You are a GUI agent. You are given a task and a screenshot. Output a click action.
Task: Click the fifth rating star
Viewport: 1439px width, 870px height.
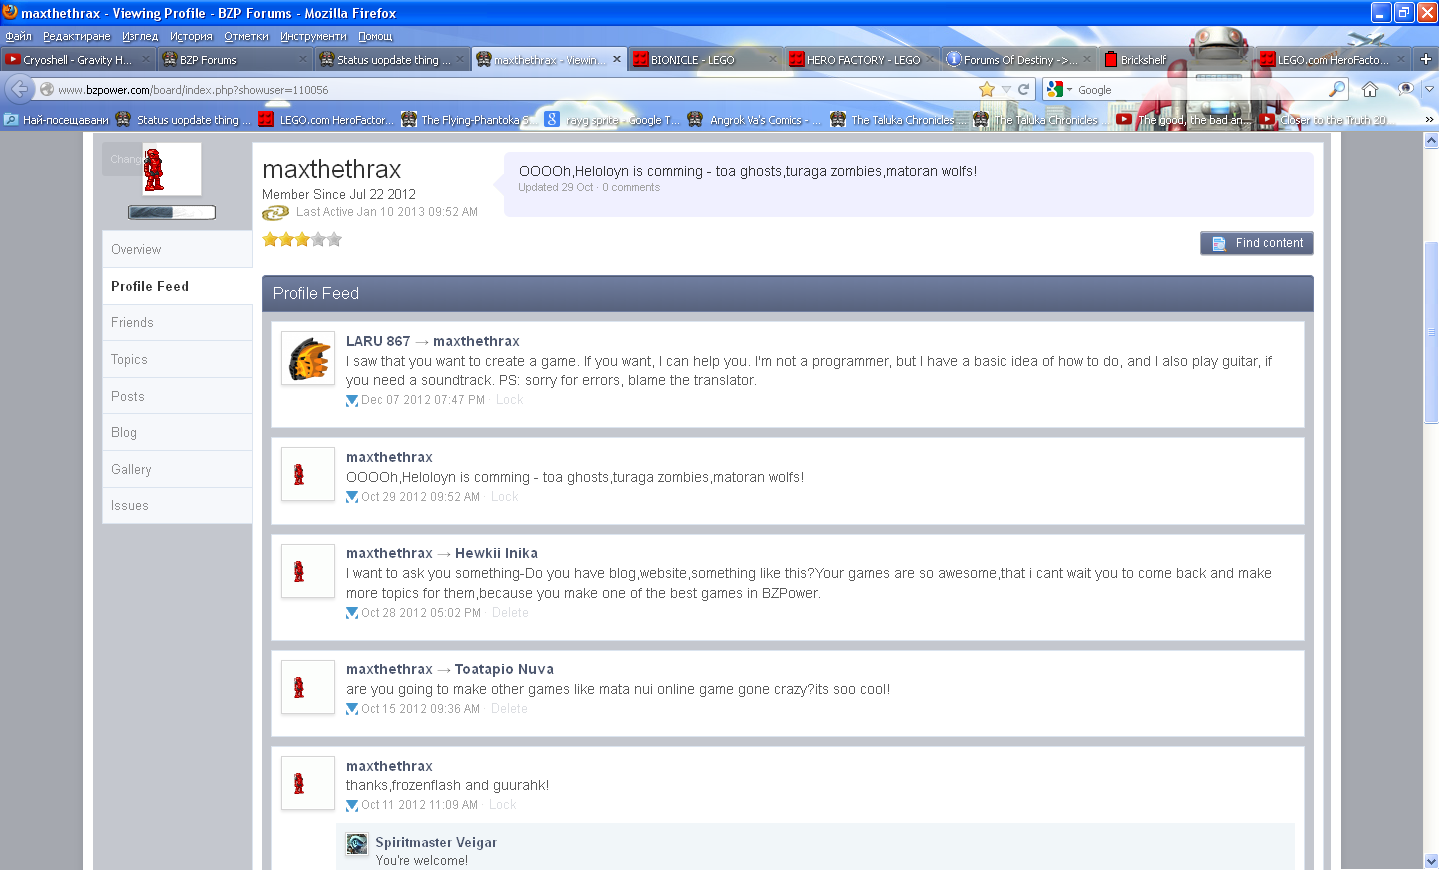click(334, 239)
